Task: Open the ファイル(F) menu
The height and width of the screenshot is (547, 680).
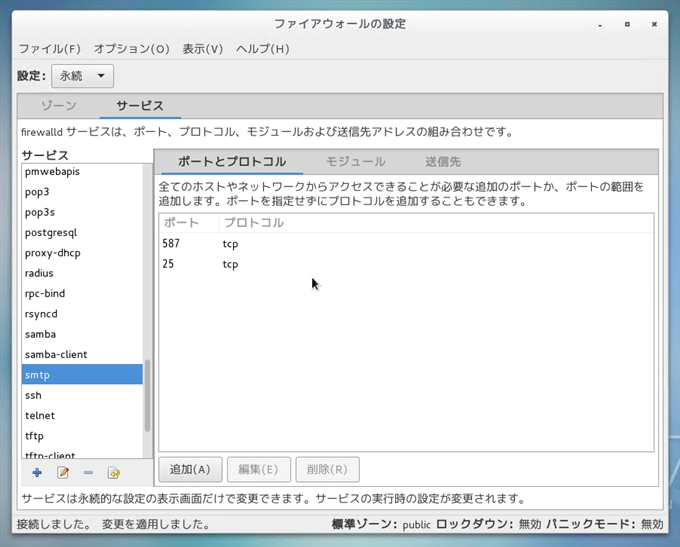Action: pyautogui.click(x=49, y=49)
